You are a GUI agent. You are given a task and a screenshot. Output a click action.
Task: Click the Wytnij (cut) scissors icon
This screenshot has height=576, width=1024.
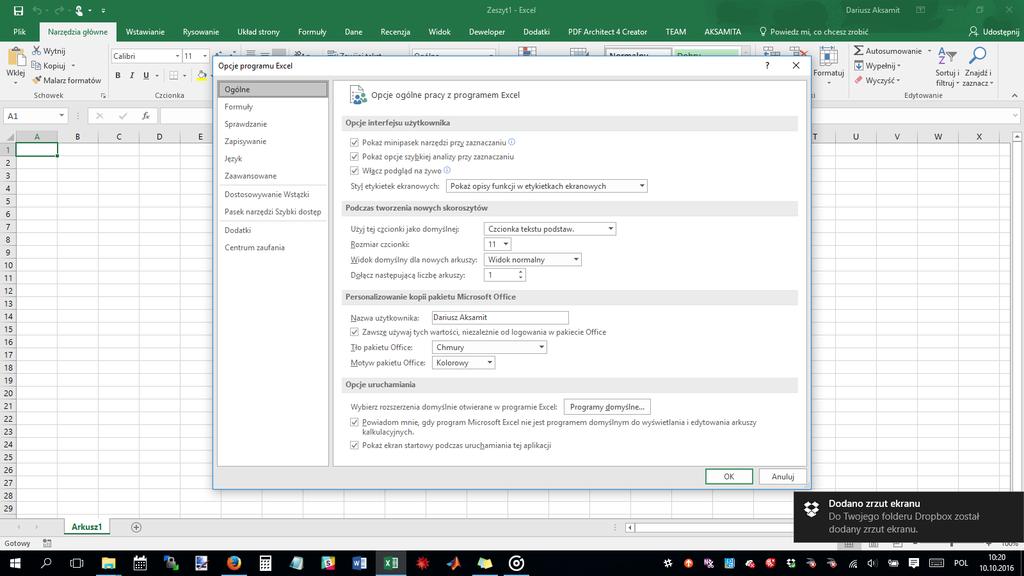point(37,51)
